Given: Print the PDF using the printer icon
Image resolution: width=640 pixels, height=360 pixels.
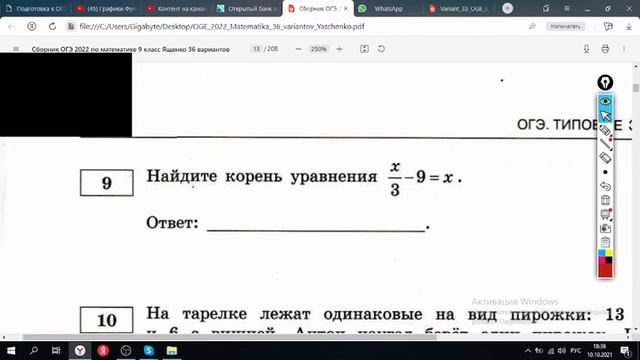Looking at the screenshot, I should click(x=605, y=49).
